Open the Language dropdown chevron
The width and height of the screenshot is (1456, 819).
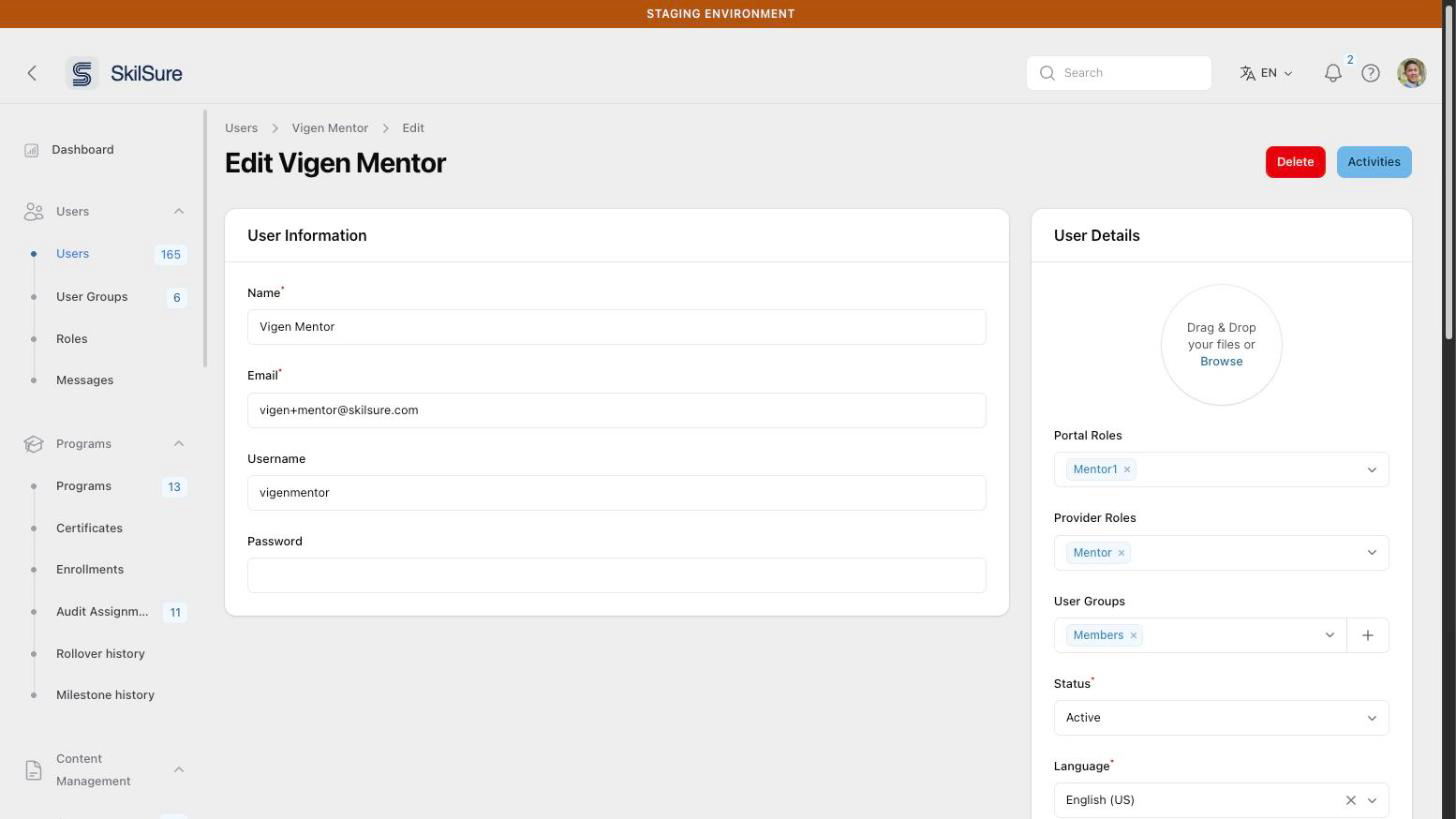(1371, 800)
